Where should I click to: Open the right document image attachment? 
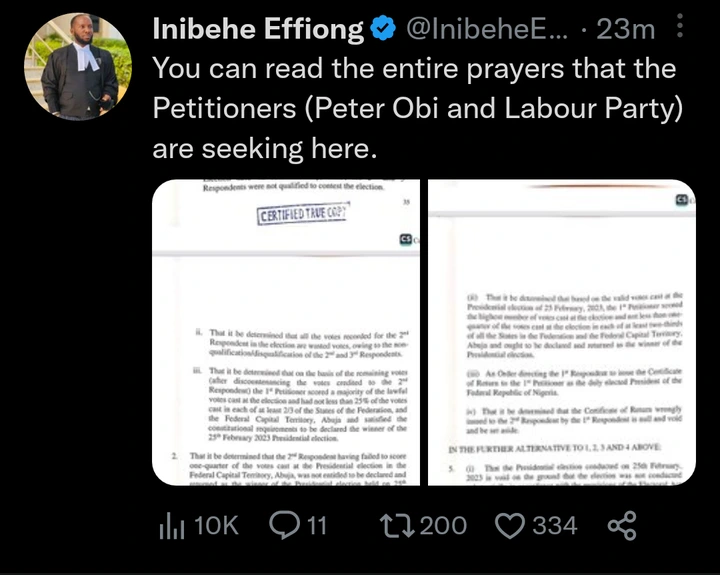point(561,332)
